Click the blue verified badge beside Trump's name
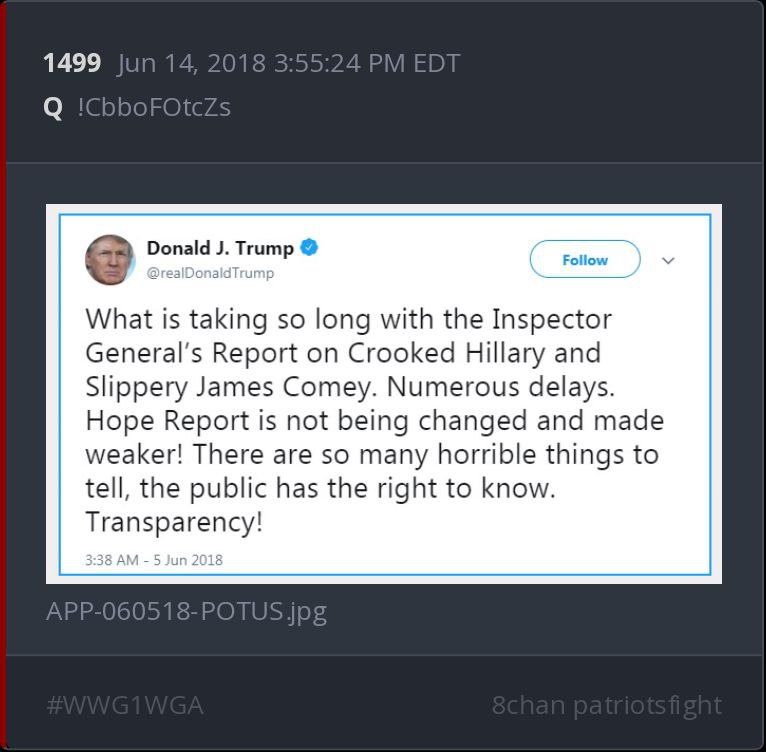This screenshot has width=766, height=752. tap(309, 247)
